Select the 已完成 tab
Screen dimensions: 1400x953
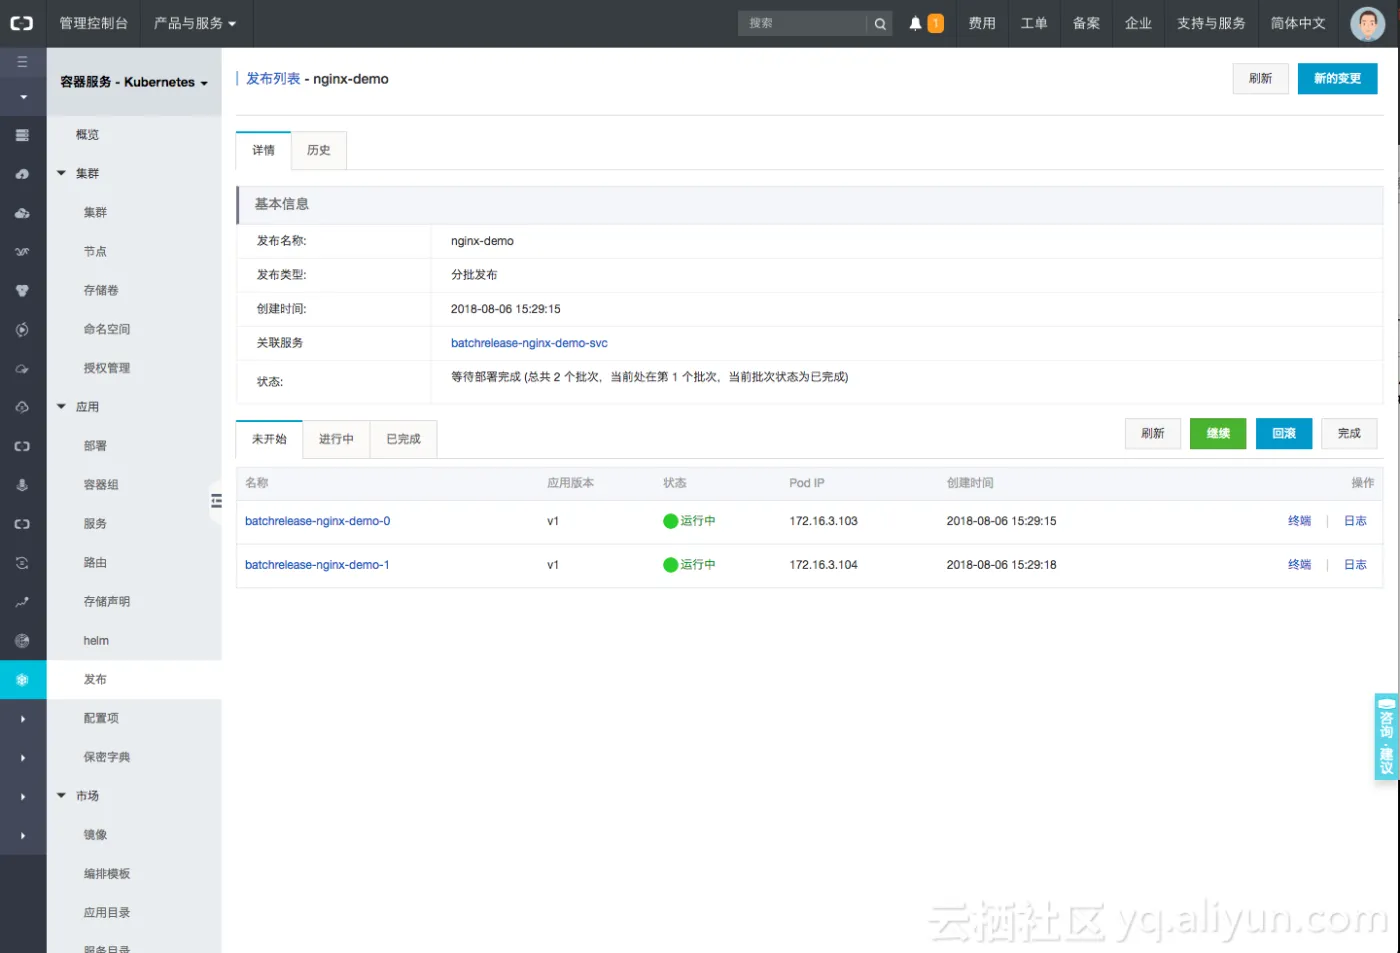point(403,439)
